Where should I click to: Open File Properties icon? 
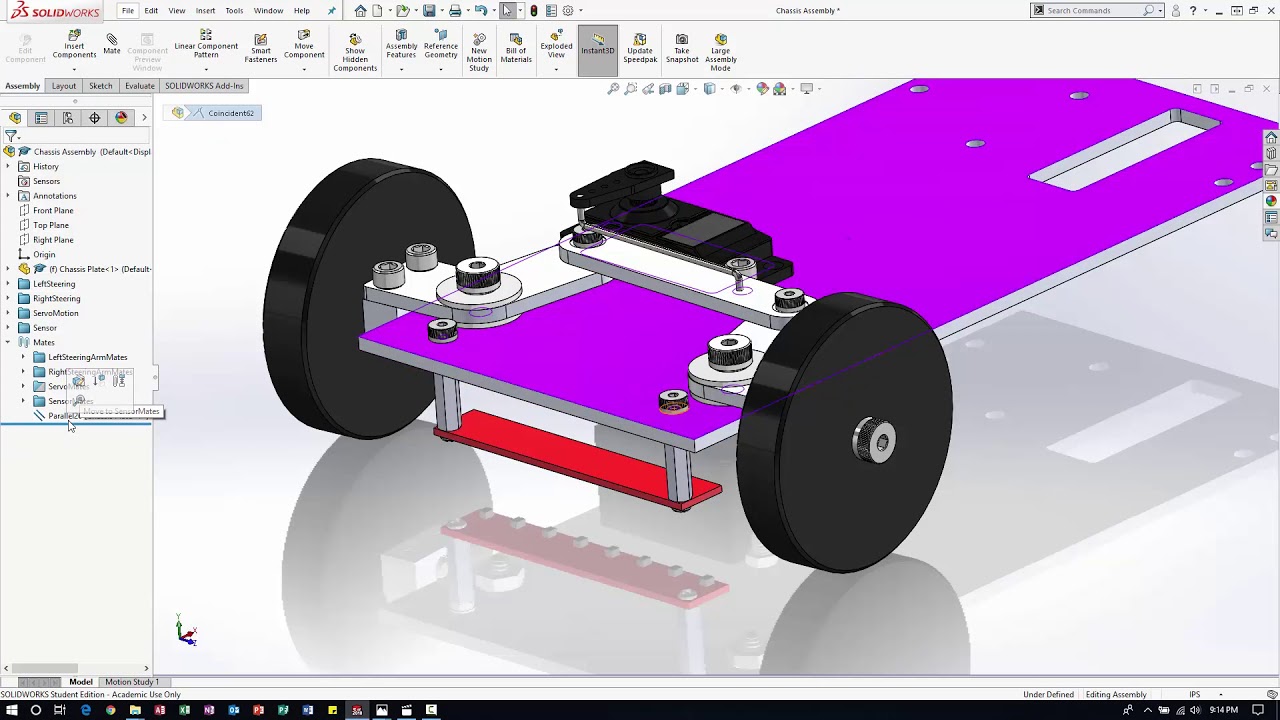pyautogui.click(x=549, y=11)
